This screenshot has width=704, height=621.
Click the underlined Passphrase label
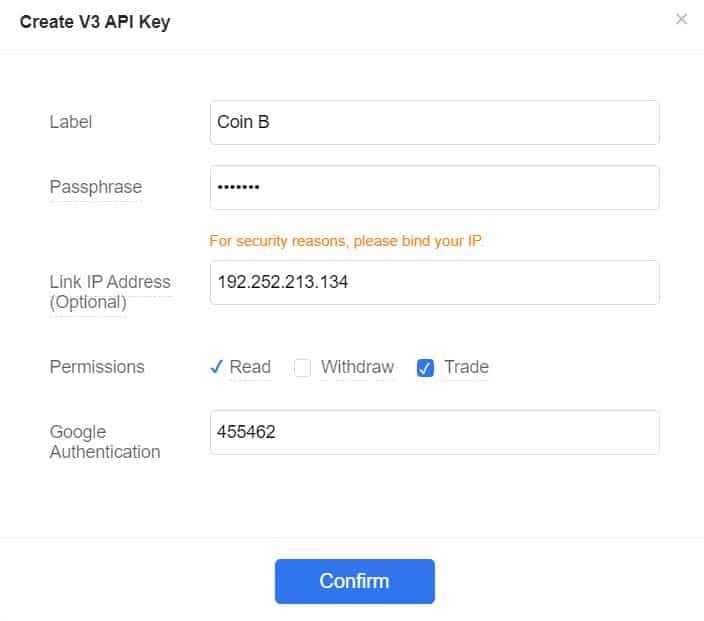click(x=96, y=187)
